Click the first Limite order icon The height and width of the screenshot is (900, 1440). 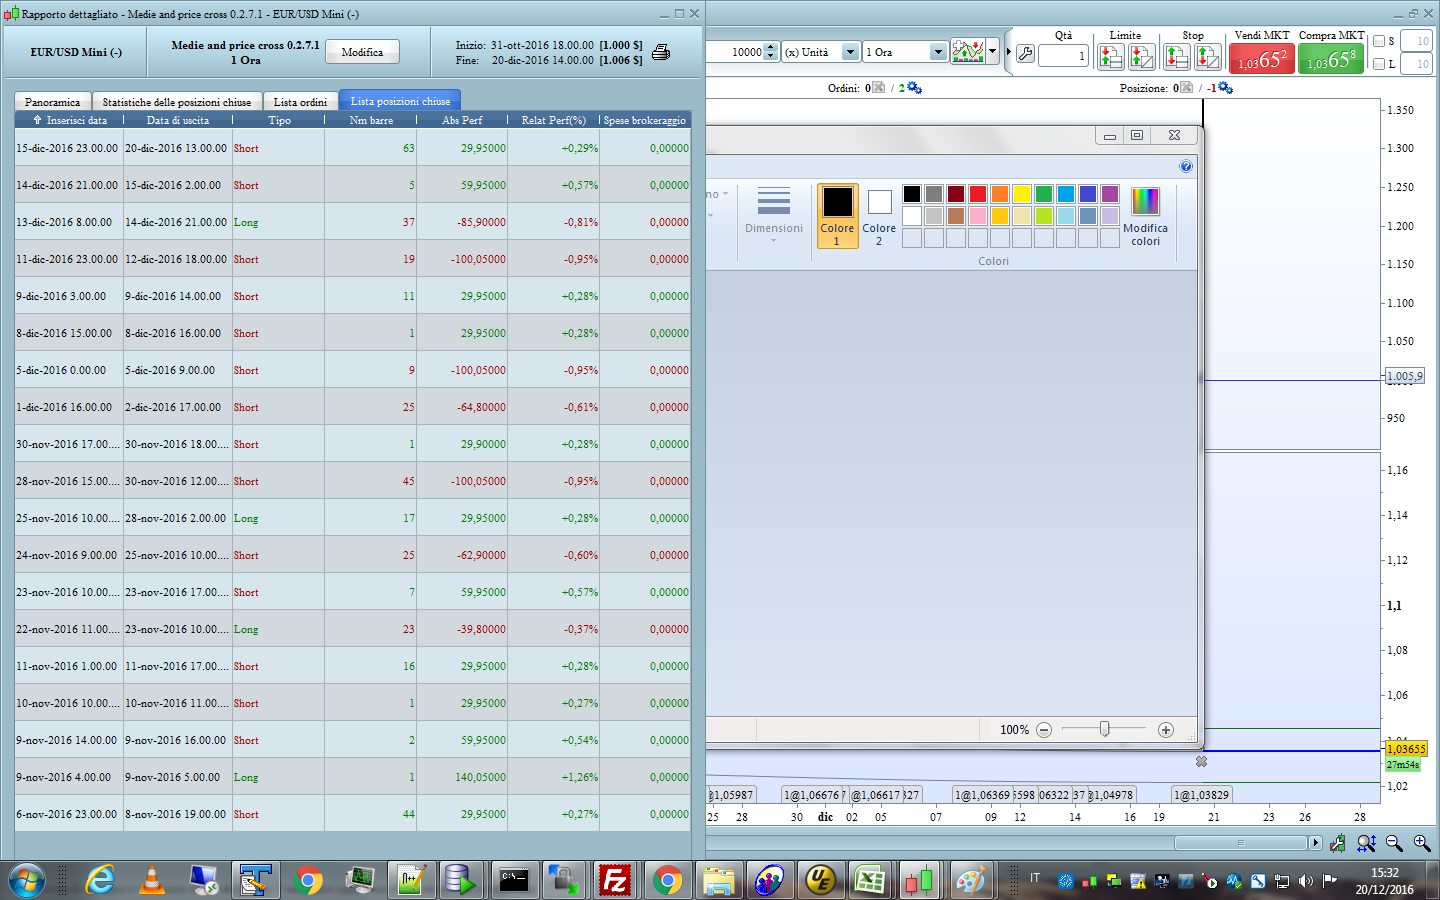tap(1110, 57)
